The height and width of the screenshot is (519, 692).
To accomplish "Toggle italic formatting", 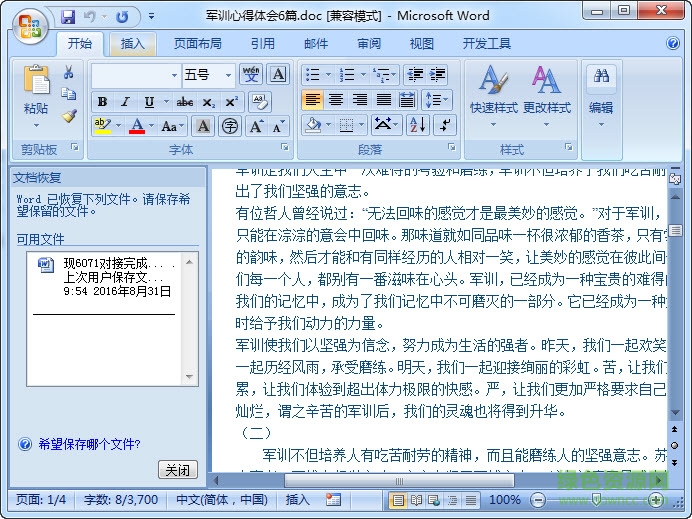I will pos(125,102).
